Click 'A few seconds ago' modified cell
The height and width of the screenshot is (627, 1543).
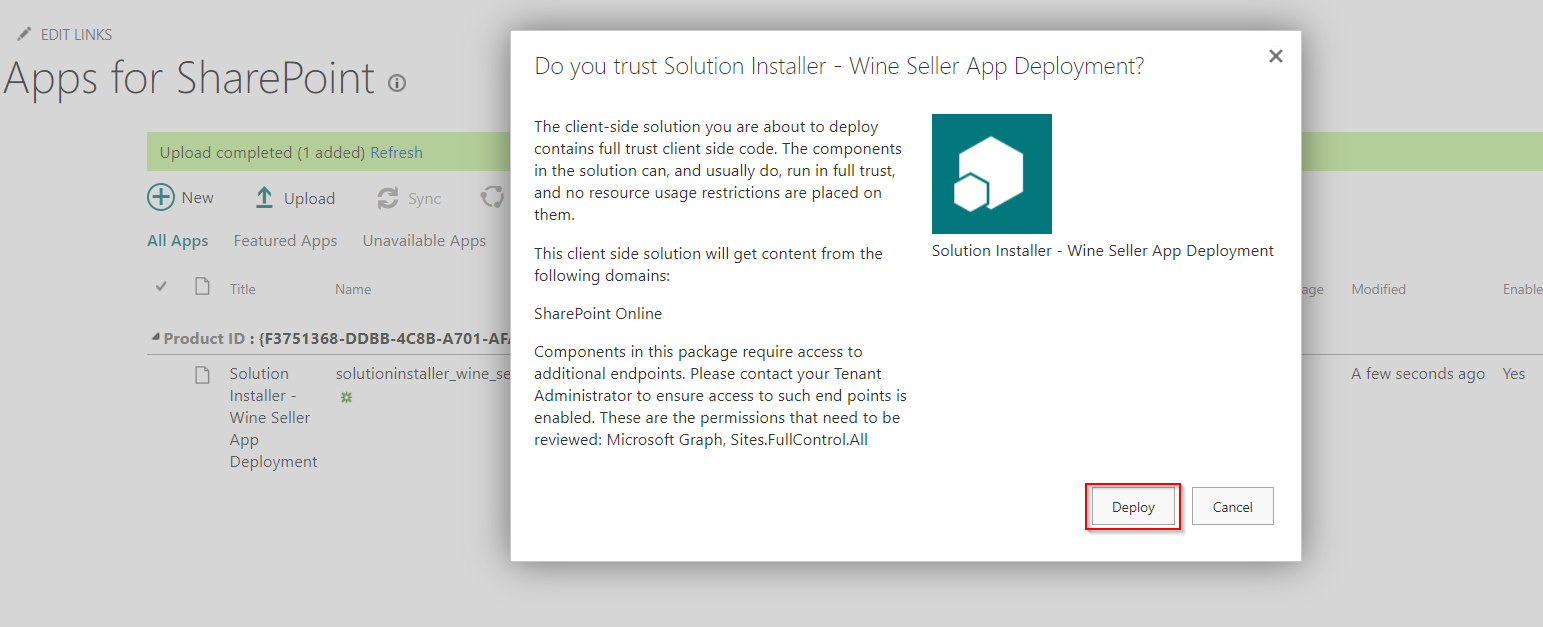1417,374
